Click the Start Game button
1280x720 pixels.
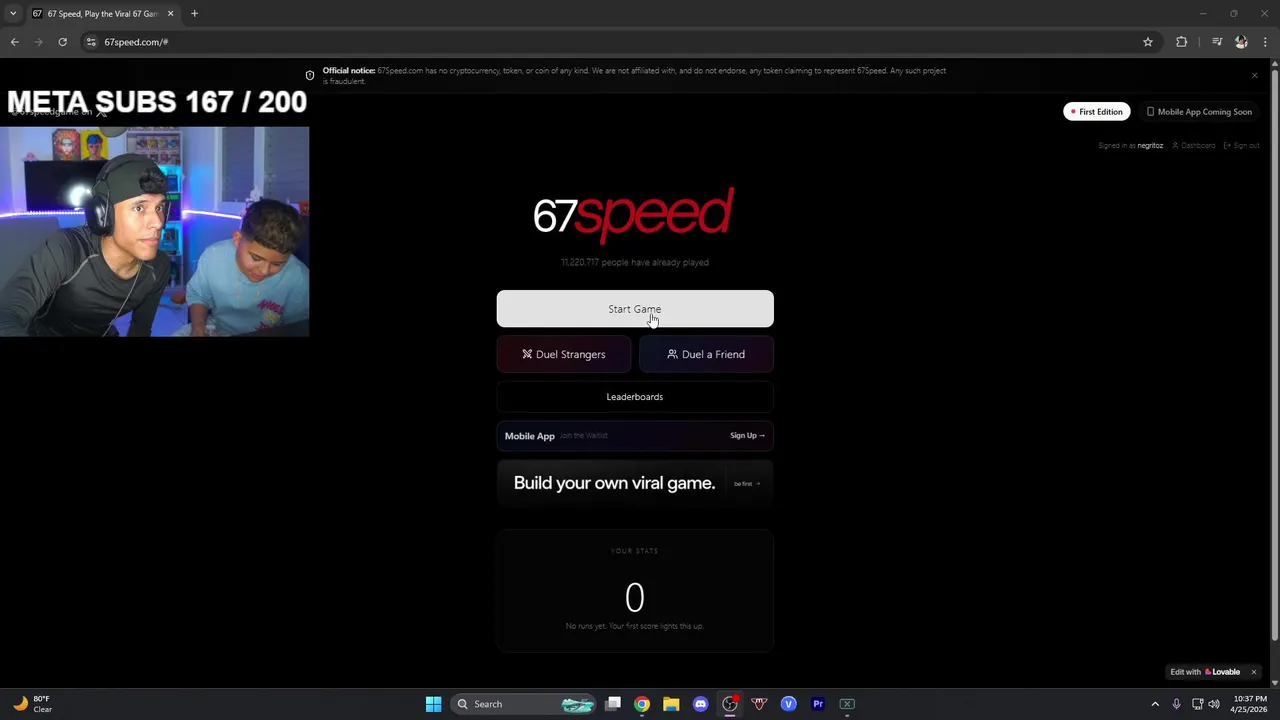(x=635, y=309)
